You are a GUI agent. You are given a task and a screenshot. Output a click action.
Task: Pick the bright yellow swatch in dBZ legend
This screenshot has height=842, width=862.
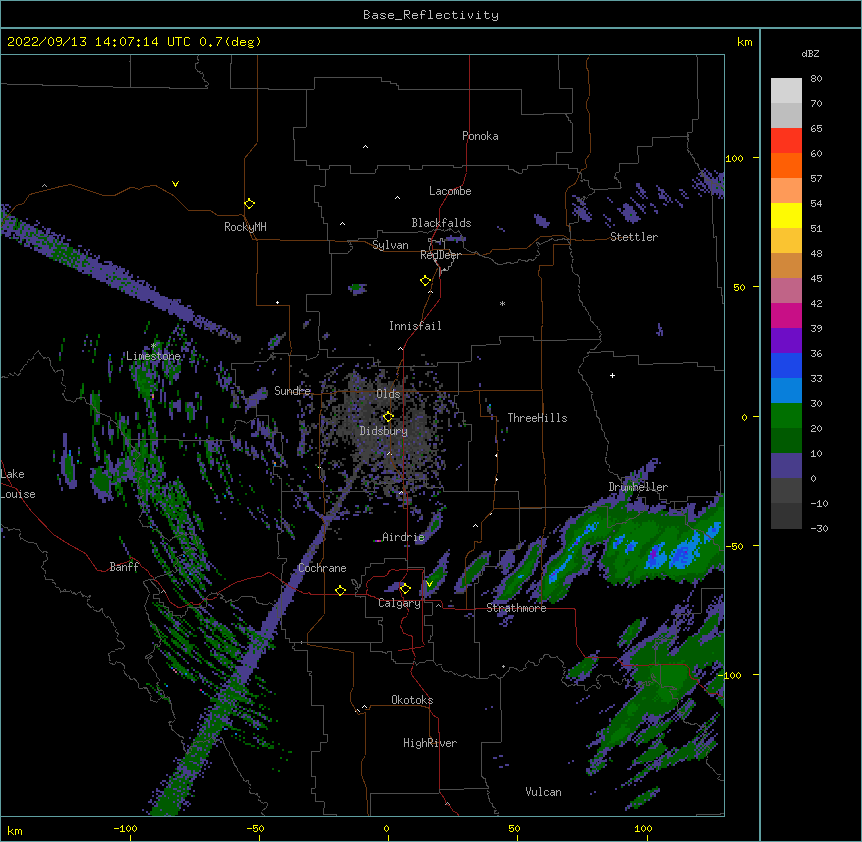pyautogui.click(x=786, y=215)
